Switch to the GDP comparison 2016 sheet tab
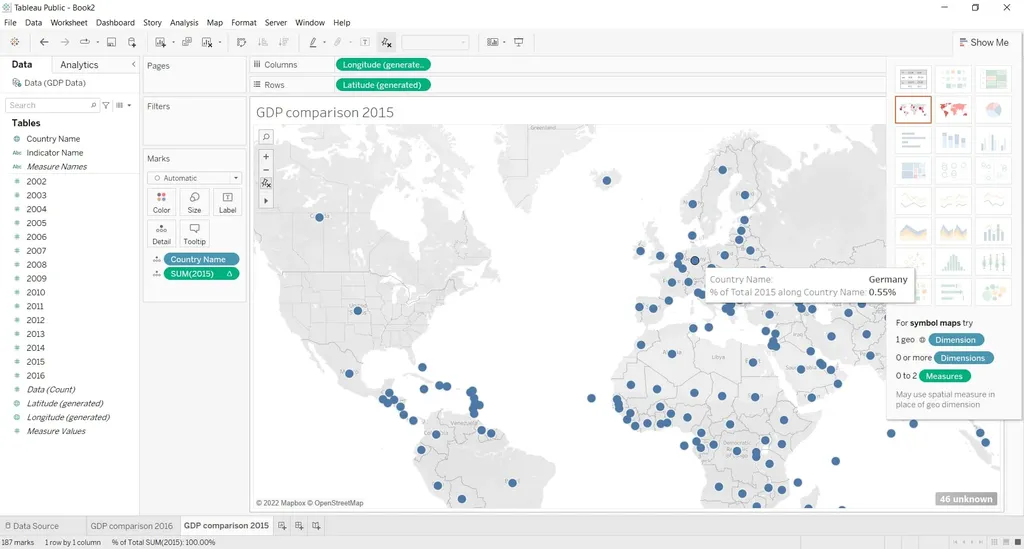This screenshot has height=549, width=1024. click(131, 526)
